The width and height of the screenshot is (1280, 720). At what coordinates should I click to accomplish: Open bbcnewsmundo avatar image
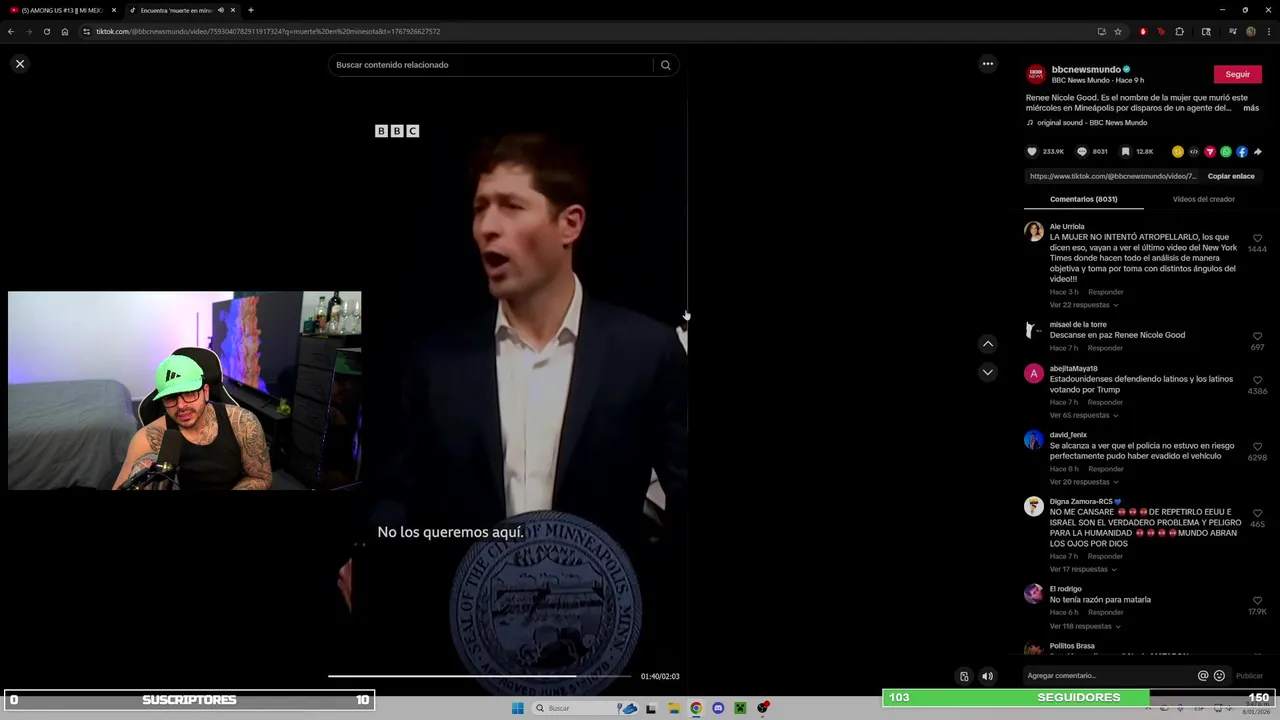[x=1036, y=74]
